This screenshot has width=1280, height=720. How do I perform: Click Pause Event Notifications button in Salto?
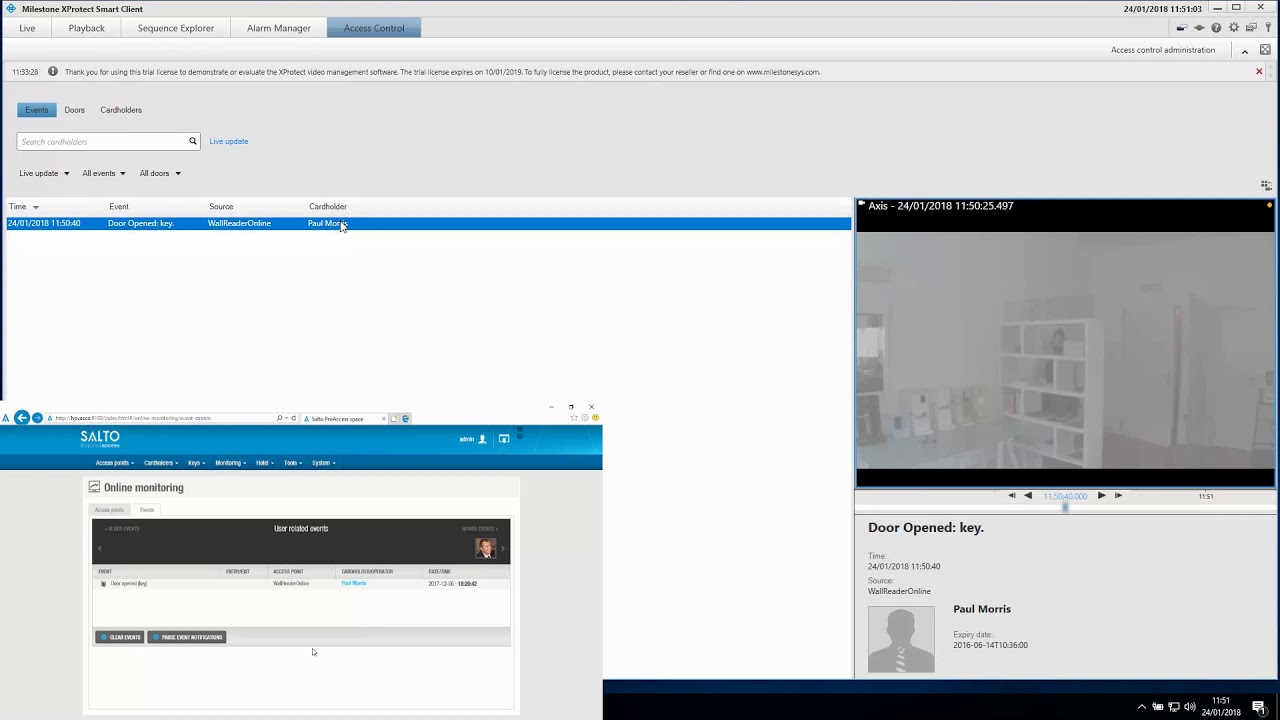coord(187,637)
